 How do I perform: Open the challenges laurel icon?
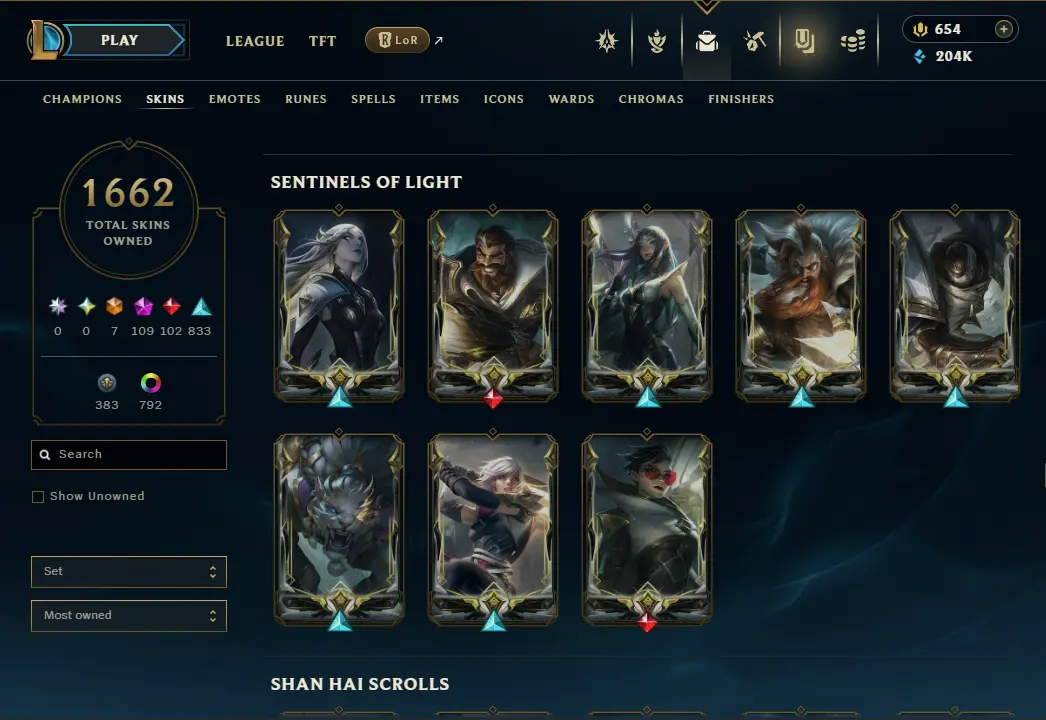(x=657, y=41)
